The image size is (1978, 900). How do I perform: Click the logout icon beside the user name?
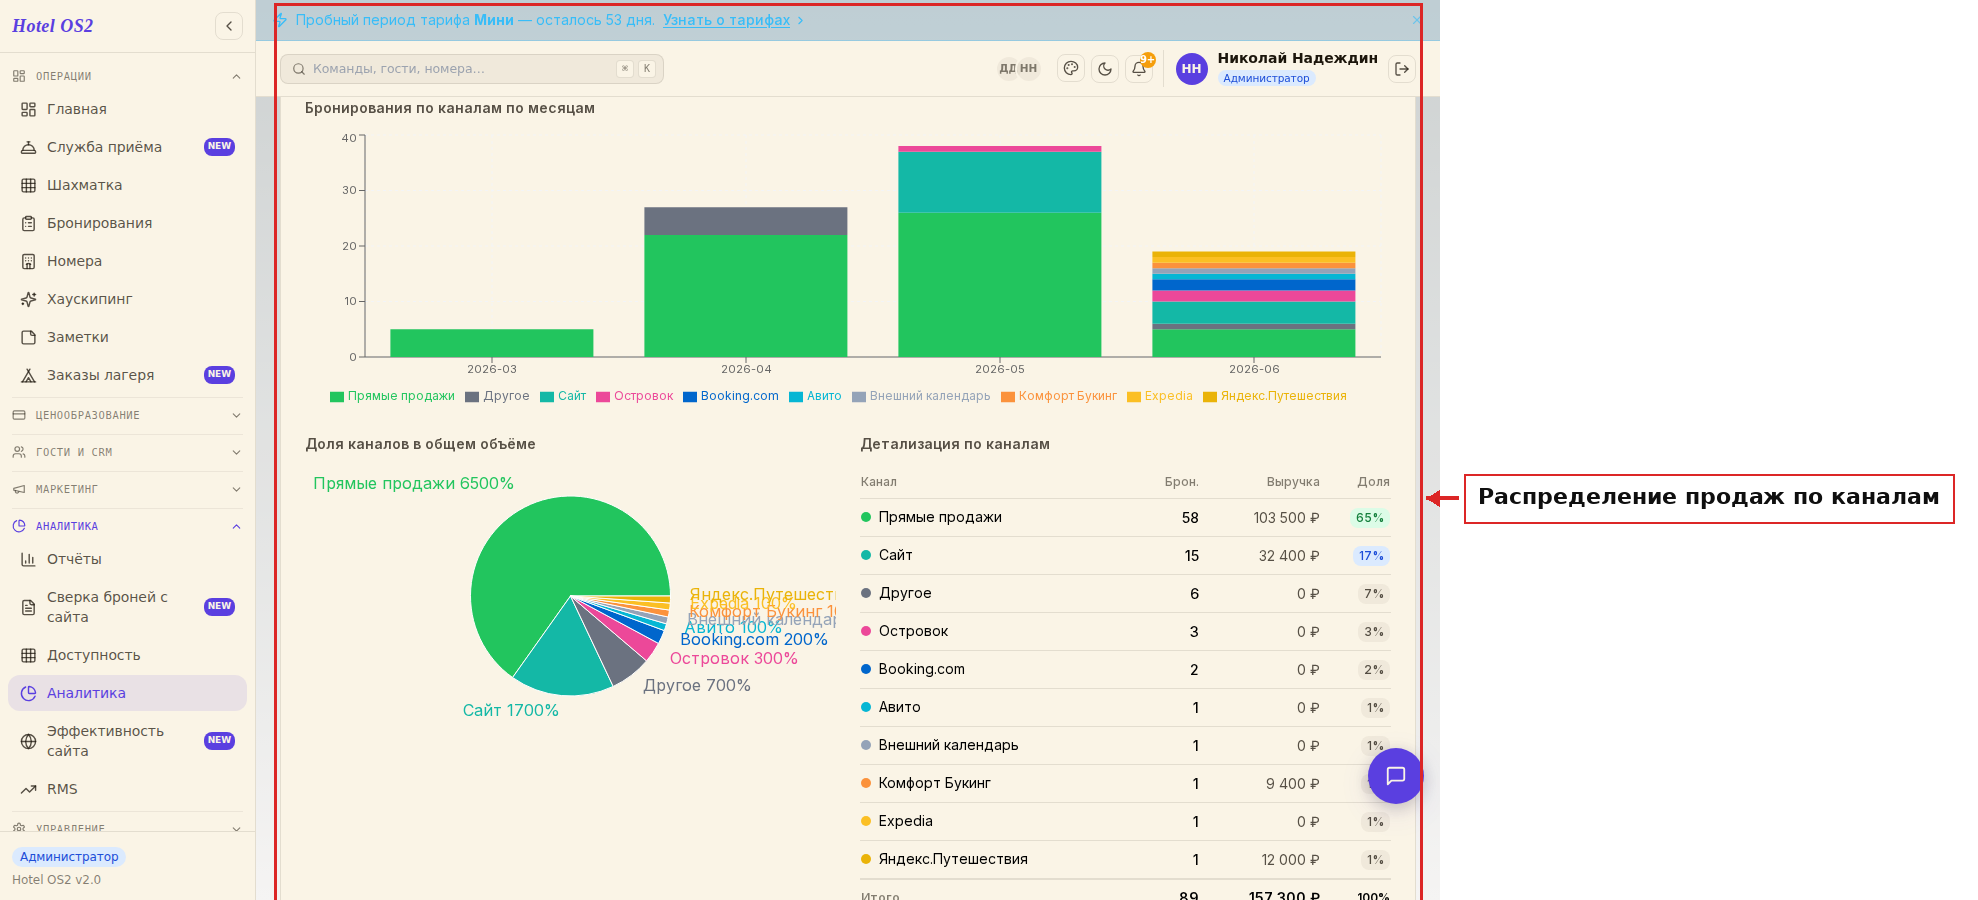click(x=1402, y=69)
